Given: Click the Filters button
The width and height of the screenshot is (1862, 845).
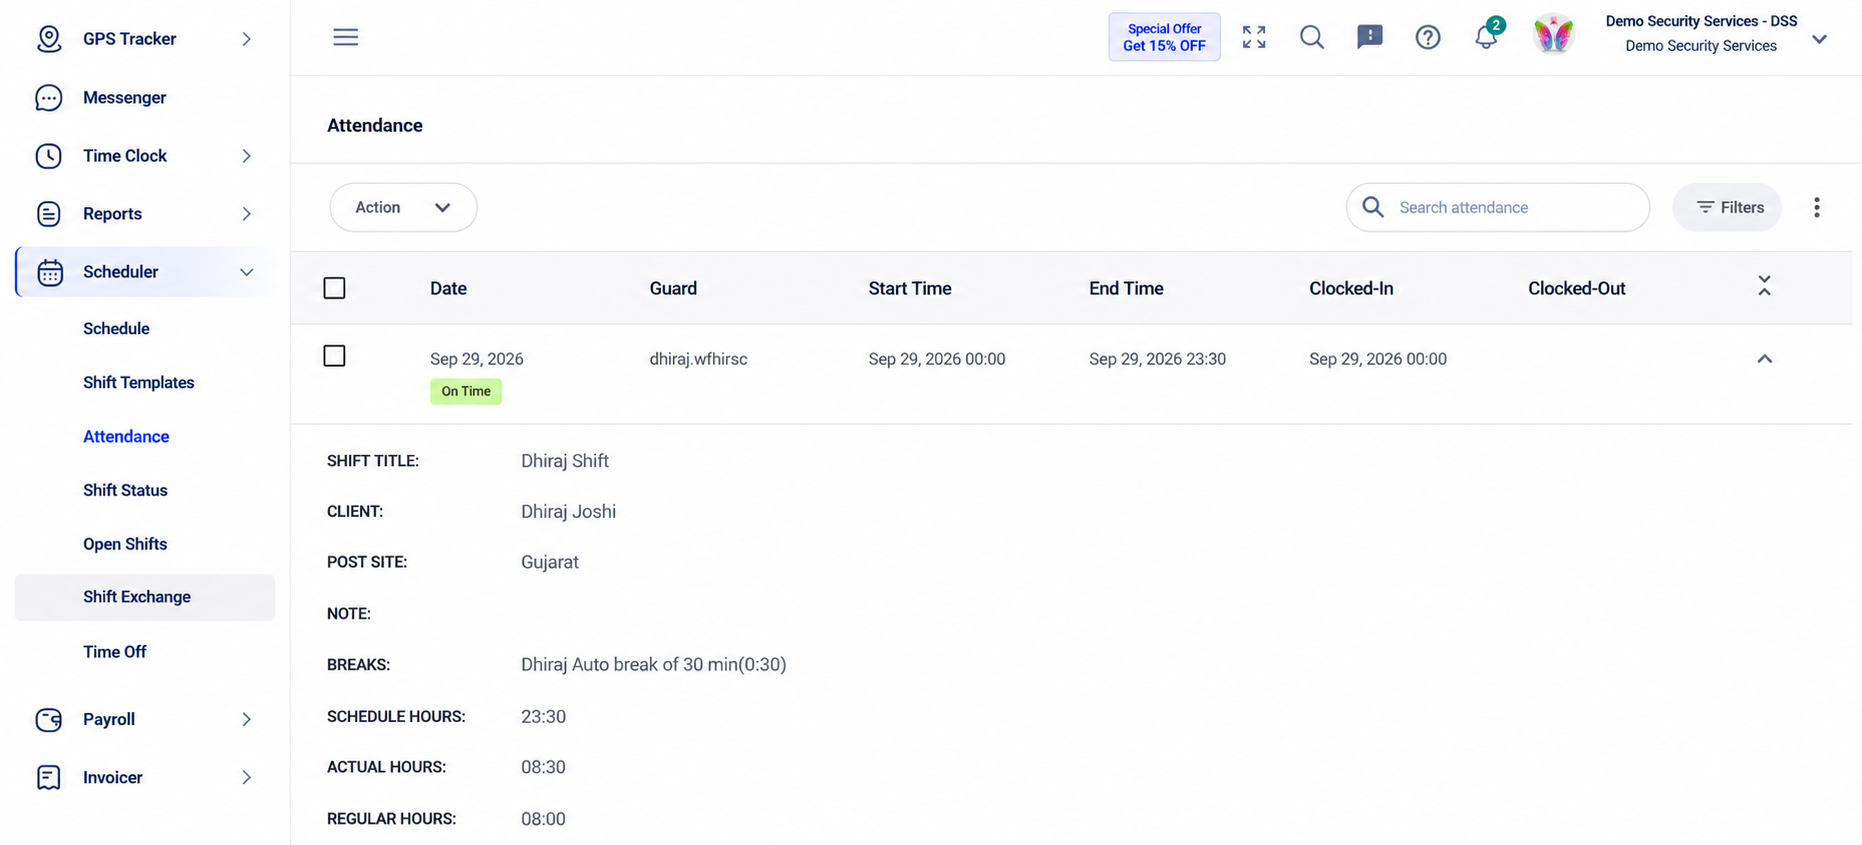Looking at the screenshot, I should [1728, 208].
